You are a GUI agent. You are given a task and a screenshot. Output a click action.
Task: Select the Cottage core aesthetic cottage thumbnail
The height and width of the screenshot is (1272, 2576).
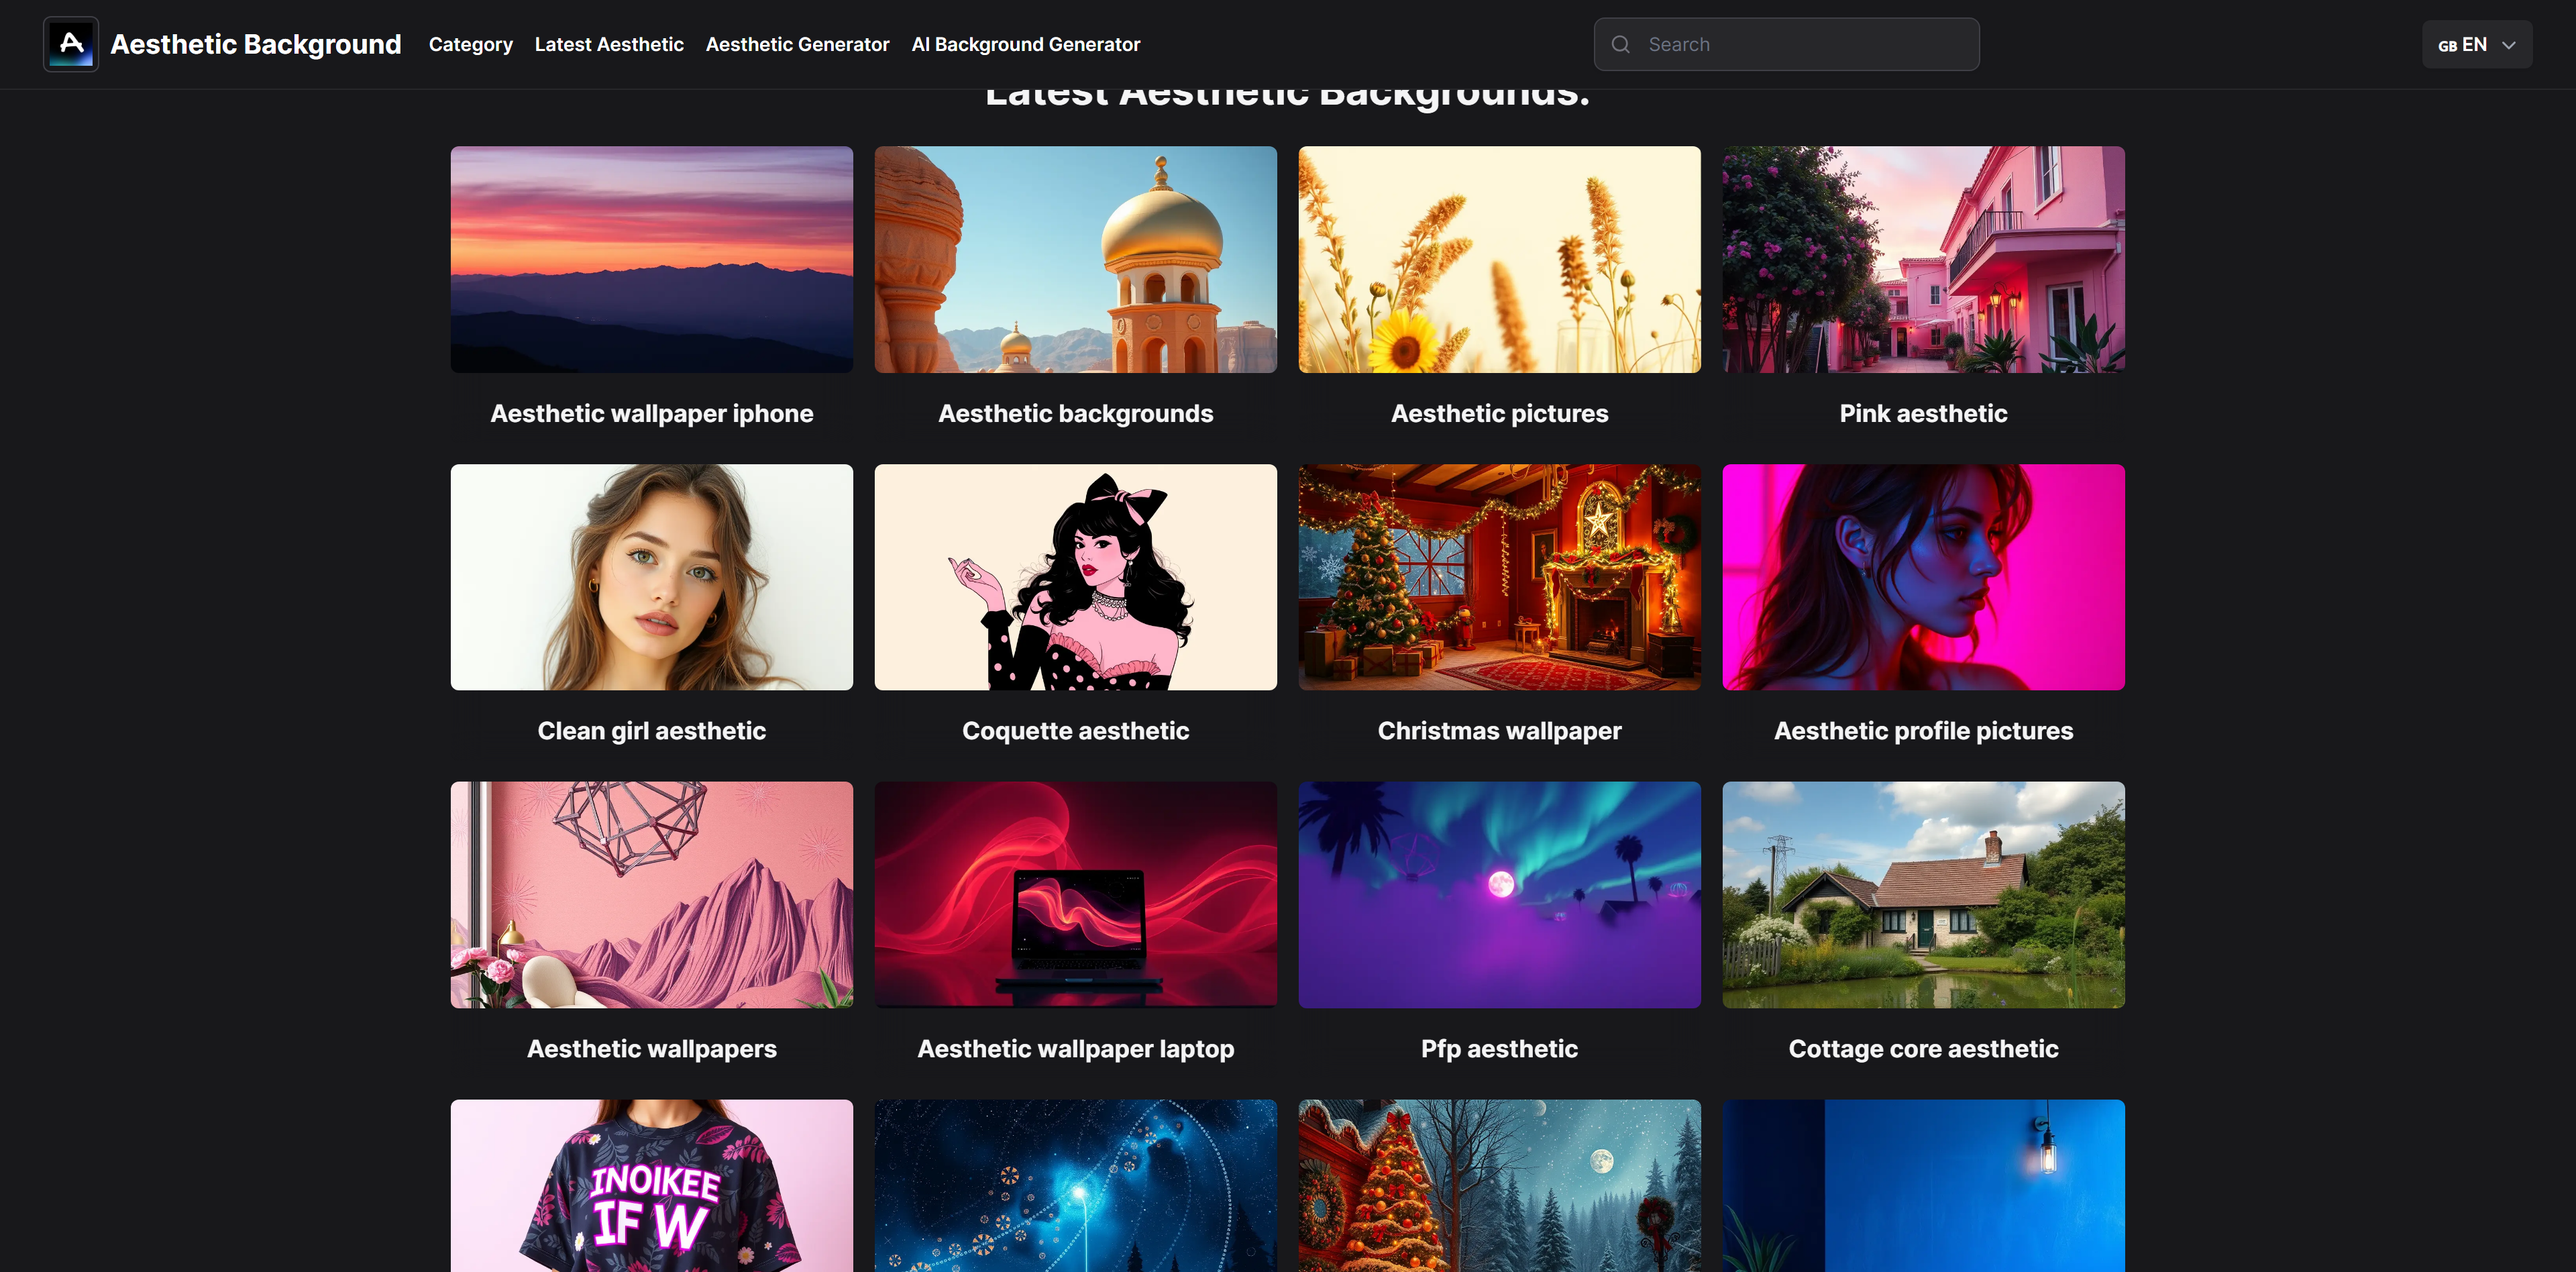coord(1923,895)
